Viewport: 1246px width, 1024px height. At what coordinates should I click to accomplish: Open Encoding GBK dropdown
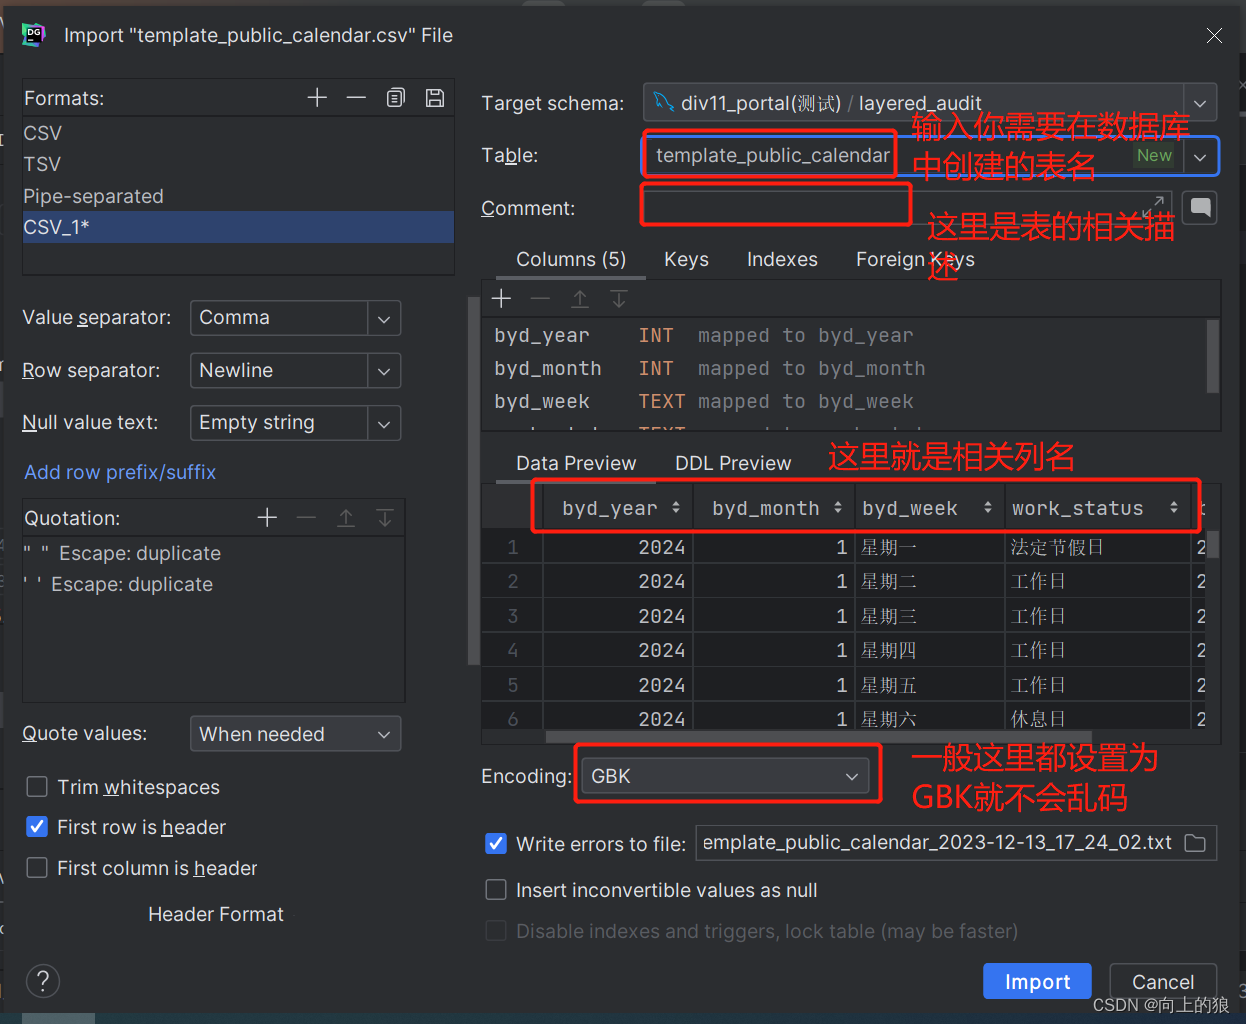[x=725, y=776]
